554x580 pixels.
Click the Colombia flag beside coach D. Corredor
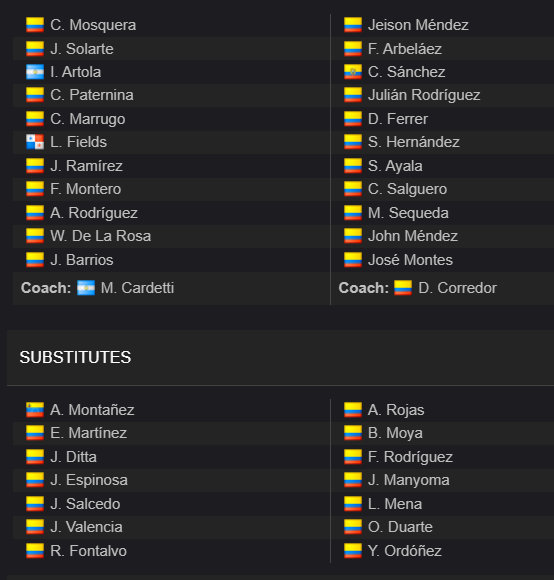pyautogui.click(x=403, y=288)
